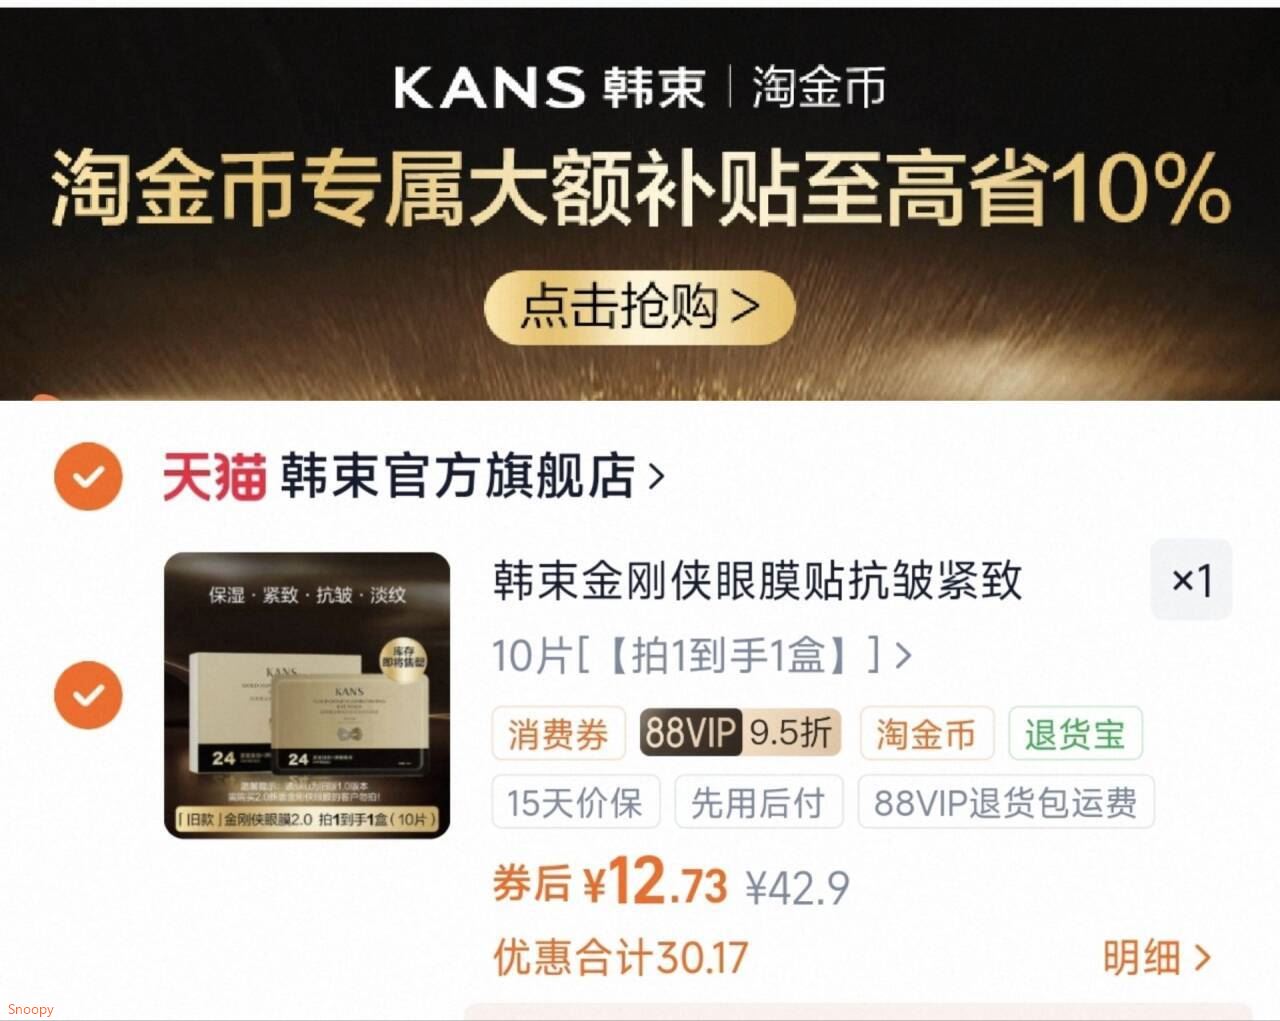Click the 天猫 logo beside store name
Image resolution: width=1280 pixels, height=1021 pixels.
coord(214,476)
